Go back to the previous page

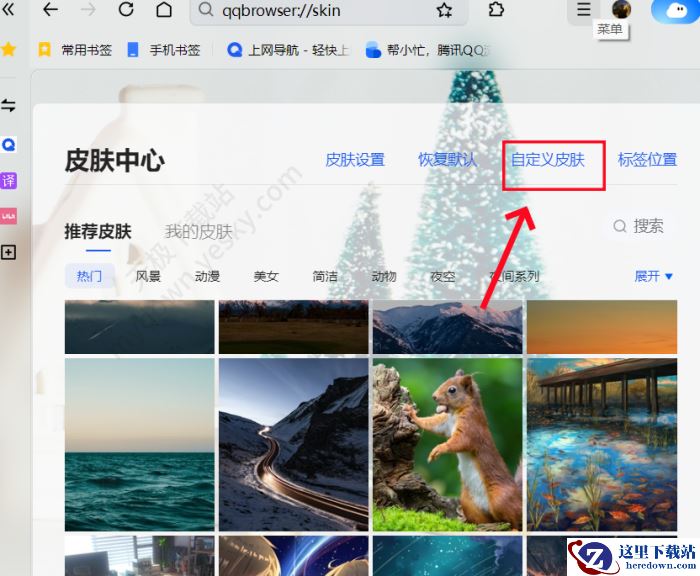tap(50, 9)
